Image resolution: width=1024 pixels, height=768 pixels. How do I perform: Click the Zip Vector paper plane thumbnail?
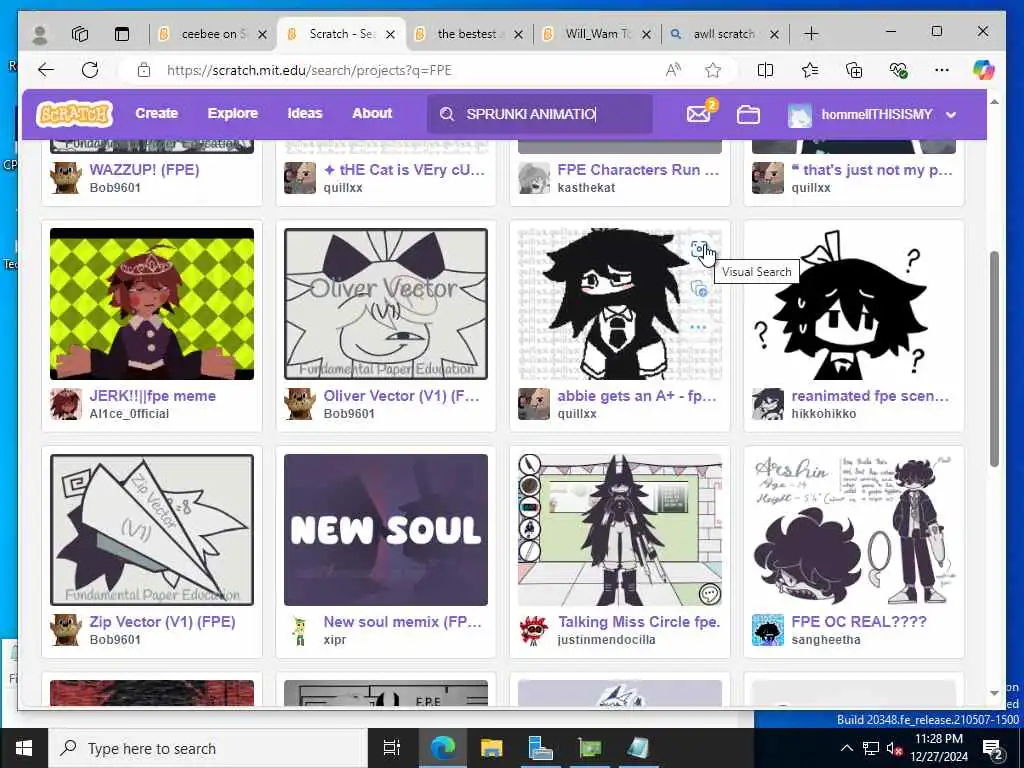coord(152,530)
